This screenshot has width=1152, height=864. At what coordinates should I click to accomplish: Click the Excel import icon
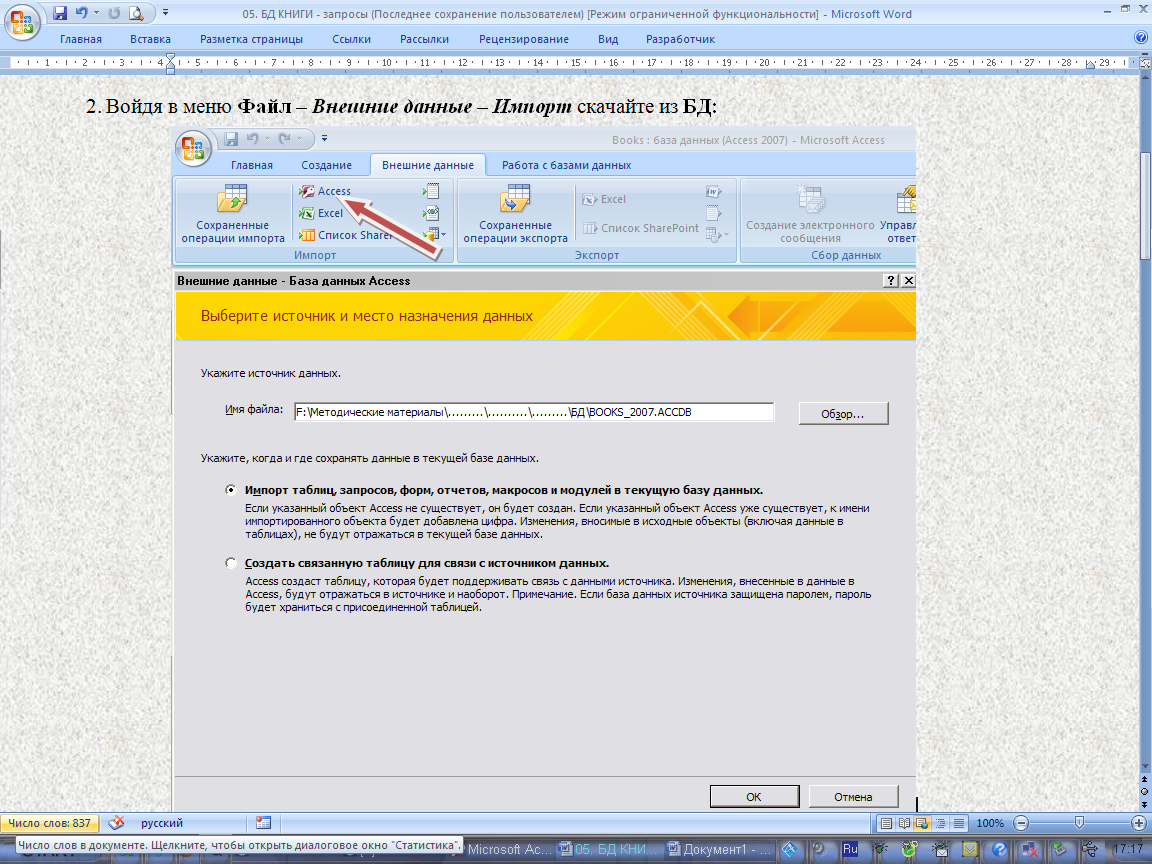pyautogui.click(x=307, y=213)
